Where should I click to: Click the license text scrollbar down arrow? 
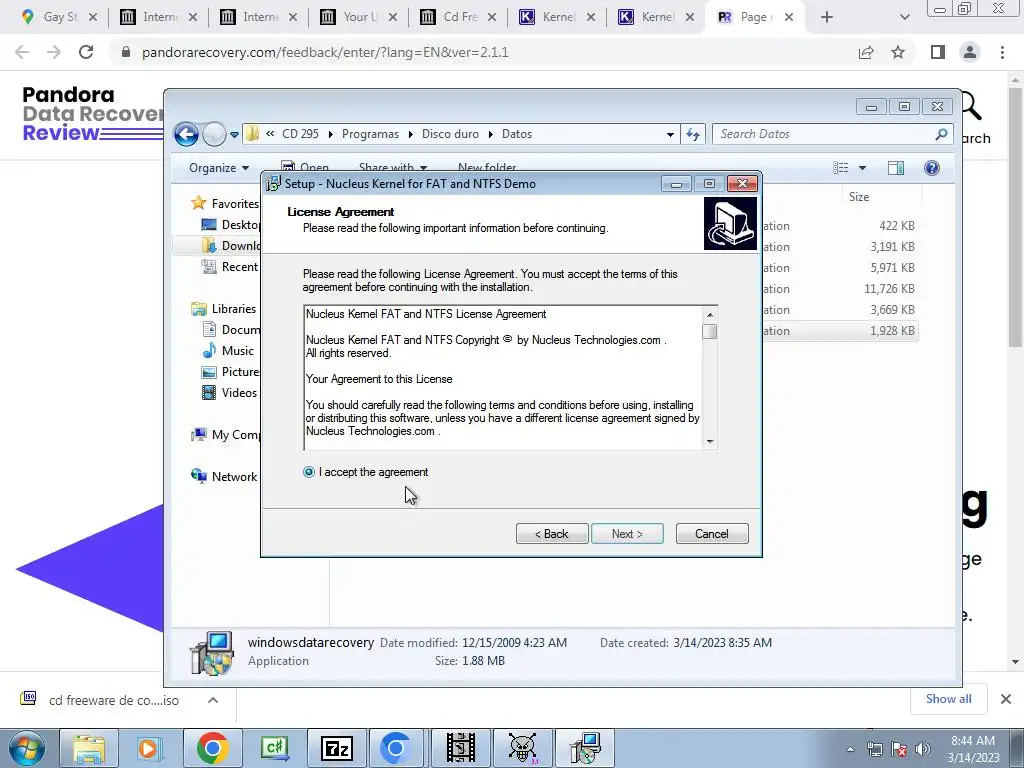coord(710,442)
